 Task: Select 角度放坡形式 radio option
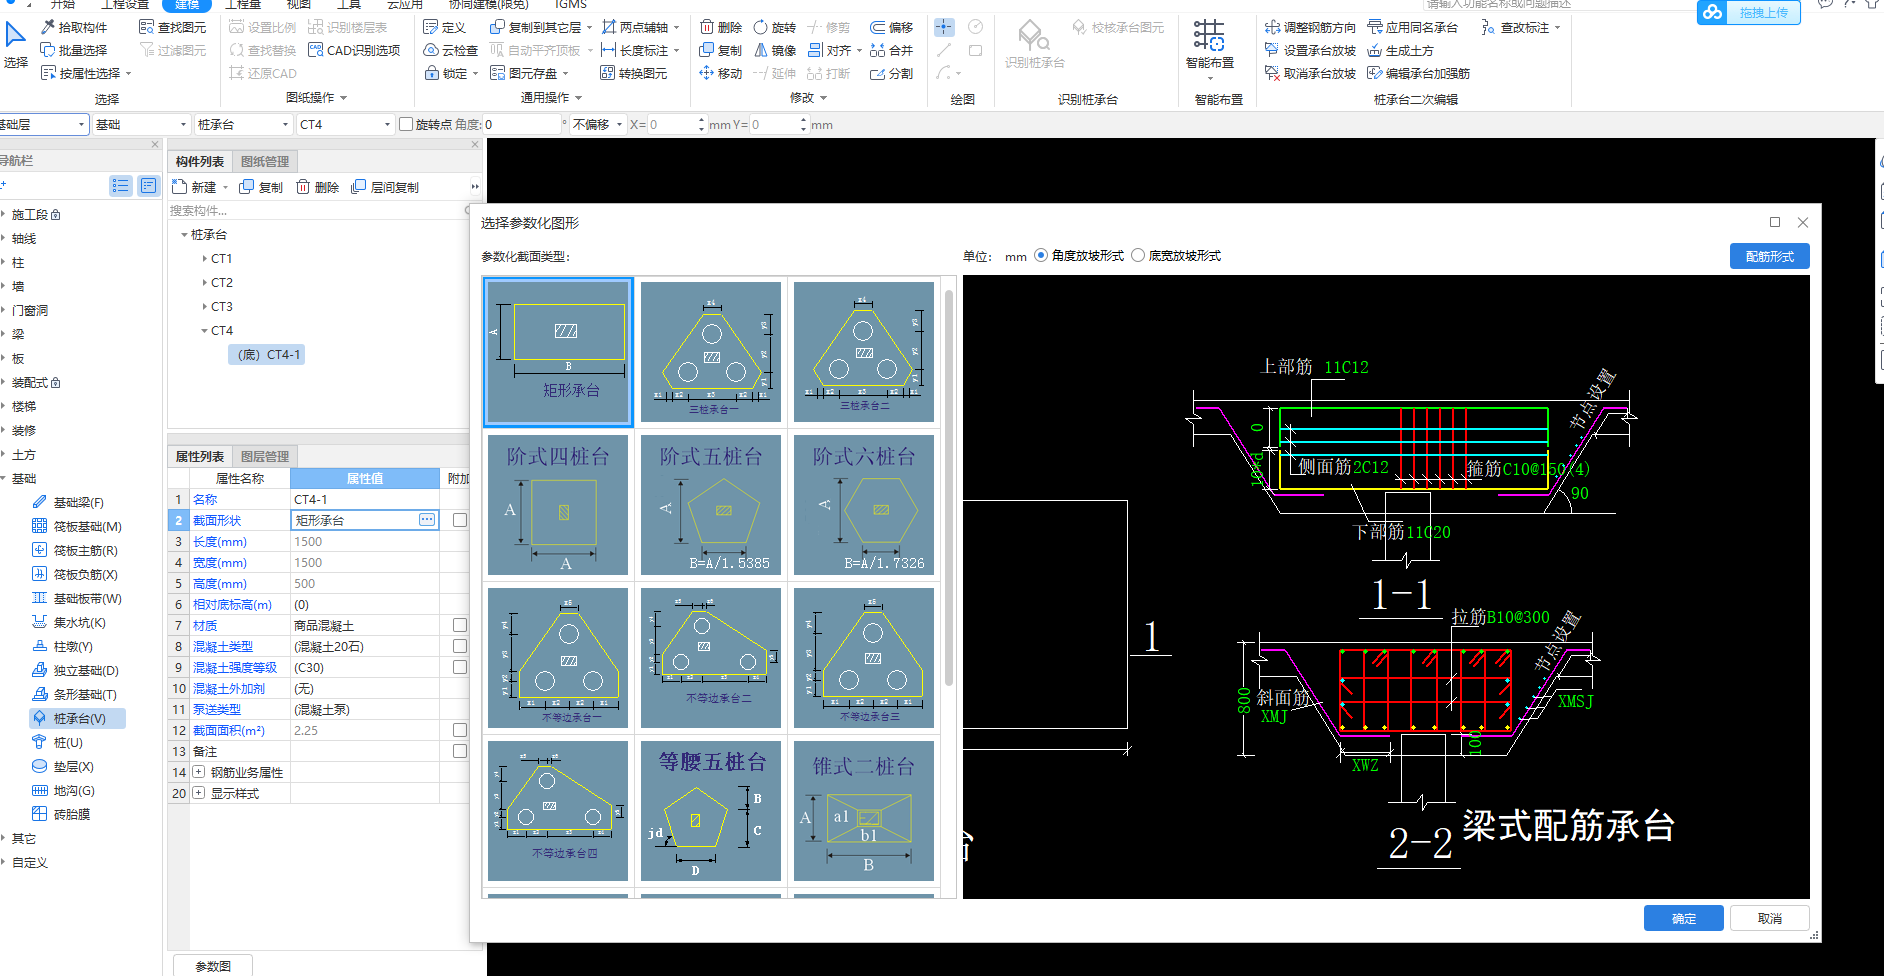pos(1079,255)
